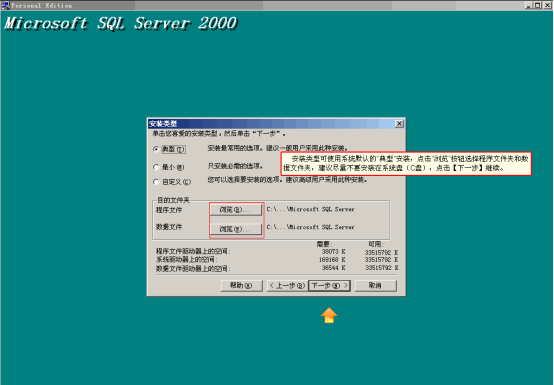
Task: Click 浏览 button for 程序文件
Action: point(236,210)
